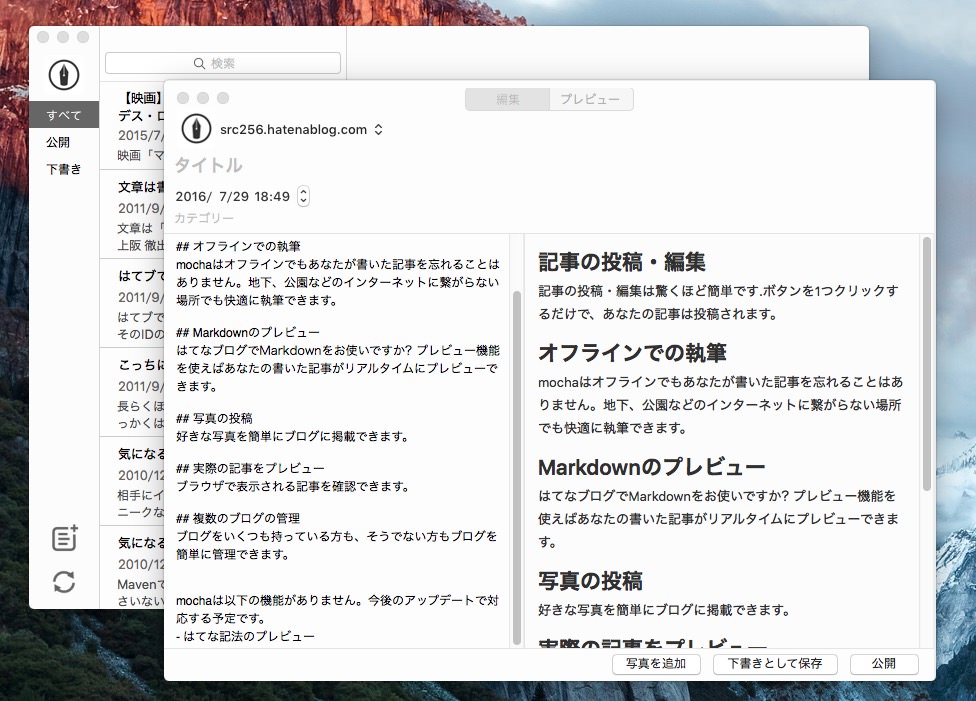Click the 写真を追加 button
Screen dimensions: 976x701
tap(656, 664)
